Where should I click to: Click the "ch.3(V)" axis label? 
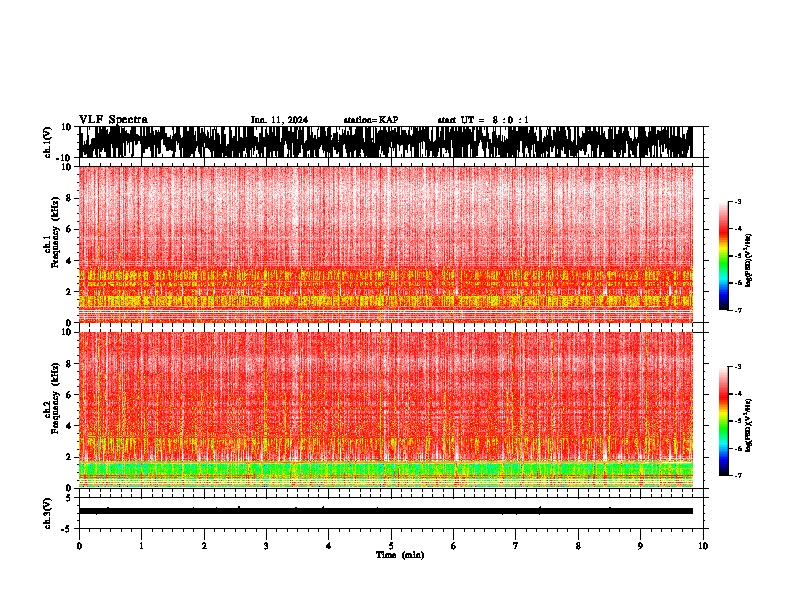click(48, 514)
